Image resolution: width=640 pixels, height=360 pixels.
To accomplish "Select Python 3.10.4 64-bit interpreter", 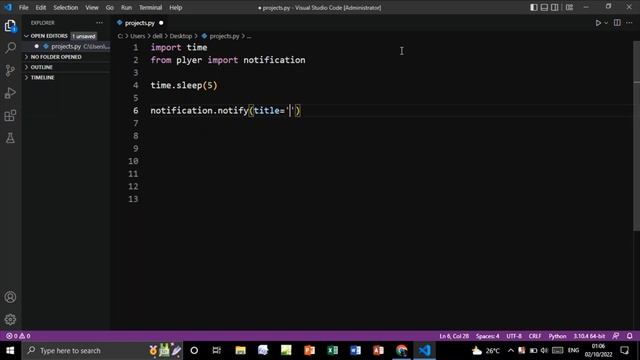I will pos(589,336).
